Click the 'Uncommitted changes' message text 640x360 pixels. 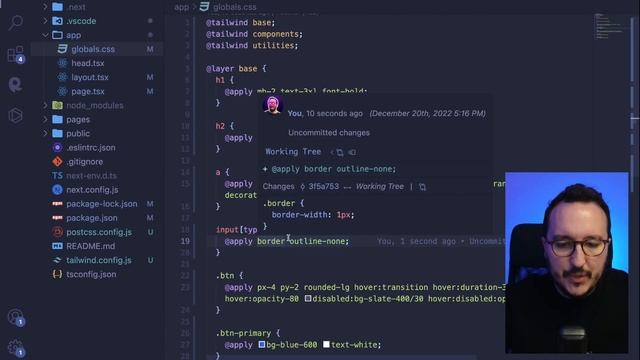click(329, 133)
